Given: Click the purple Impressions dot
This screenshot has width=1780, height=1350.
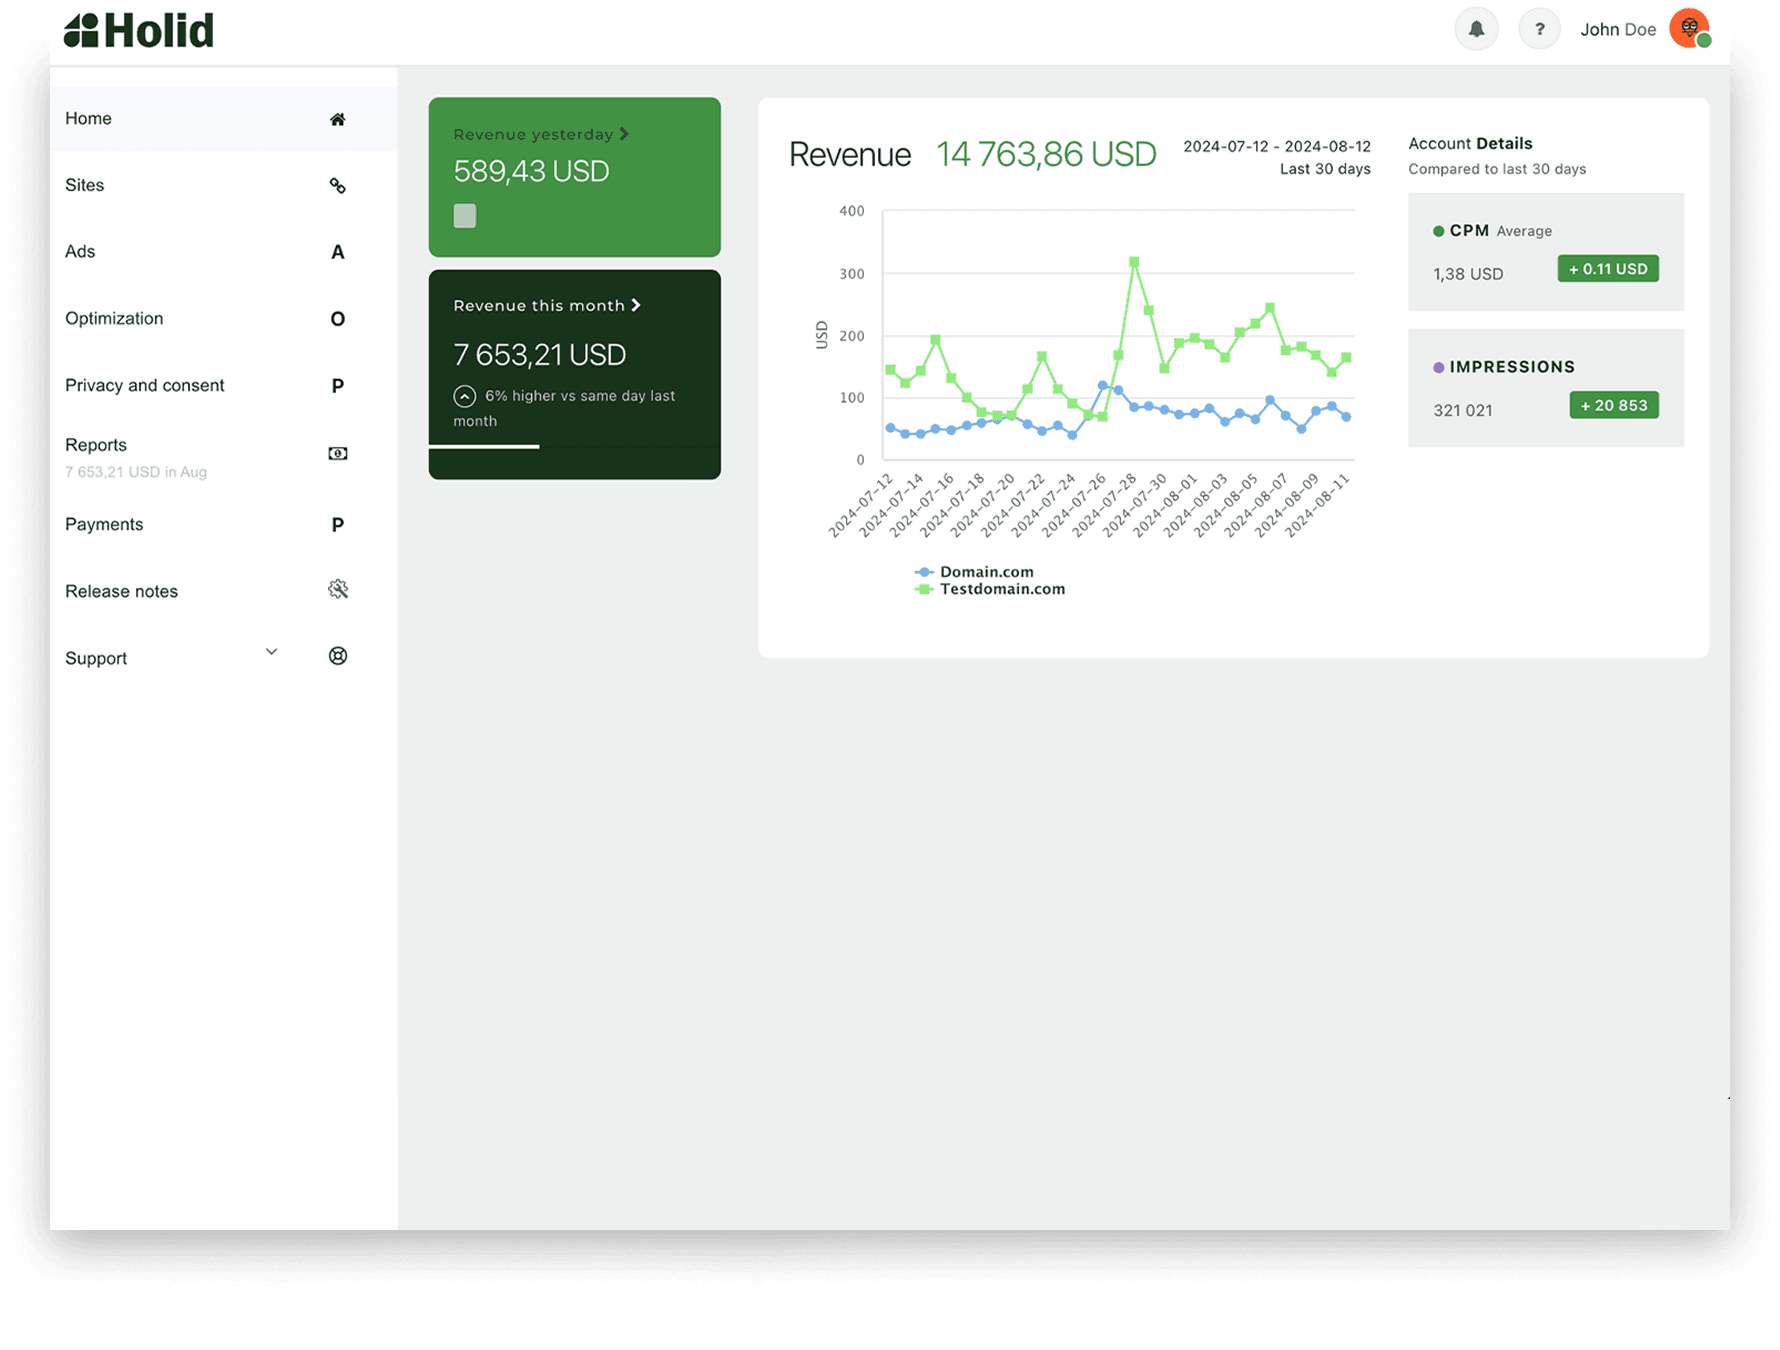Looking at the screenshot, I should [x=1438, y=367].
